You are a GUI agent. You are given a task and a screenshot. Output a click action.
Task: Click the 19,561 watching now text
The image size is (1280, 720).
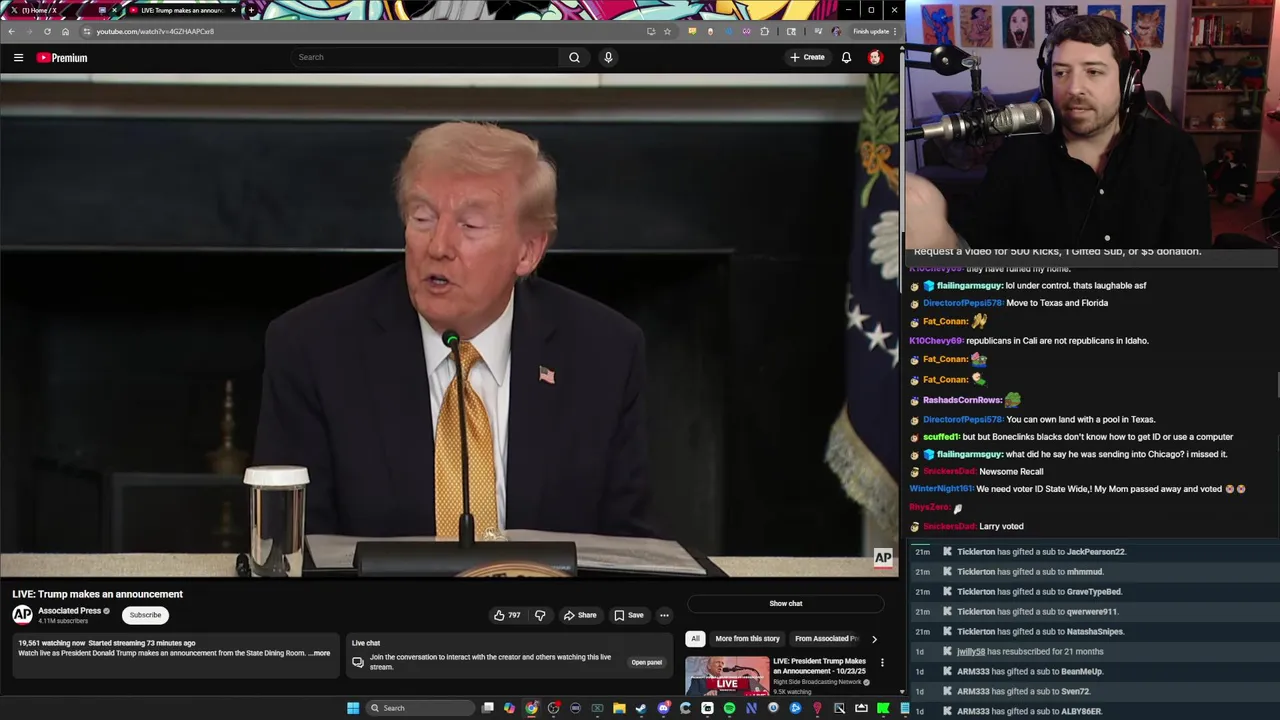(x=52, y=643)
